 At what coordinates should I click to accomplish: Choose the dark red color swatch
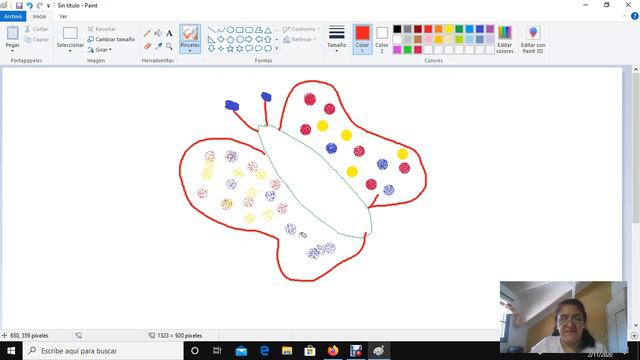point(418,29)
